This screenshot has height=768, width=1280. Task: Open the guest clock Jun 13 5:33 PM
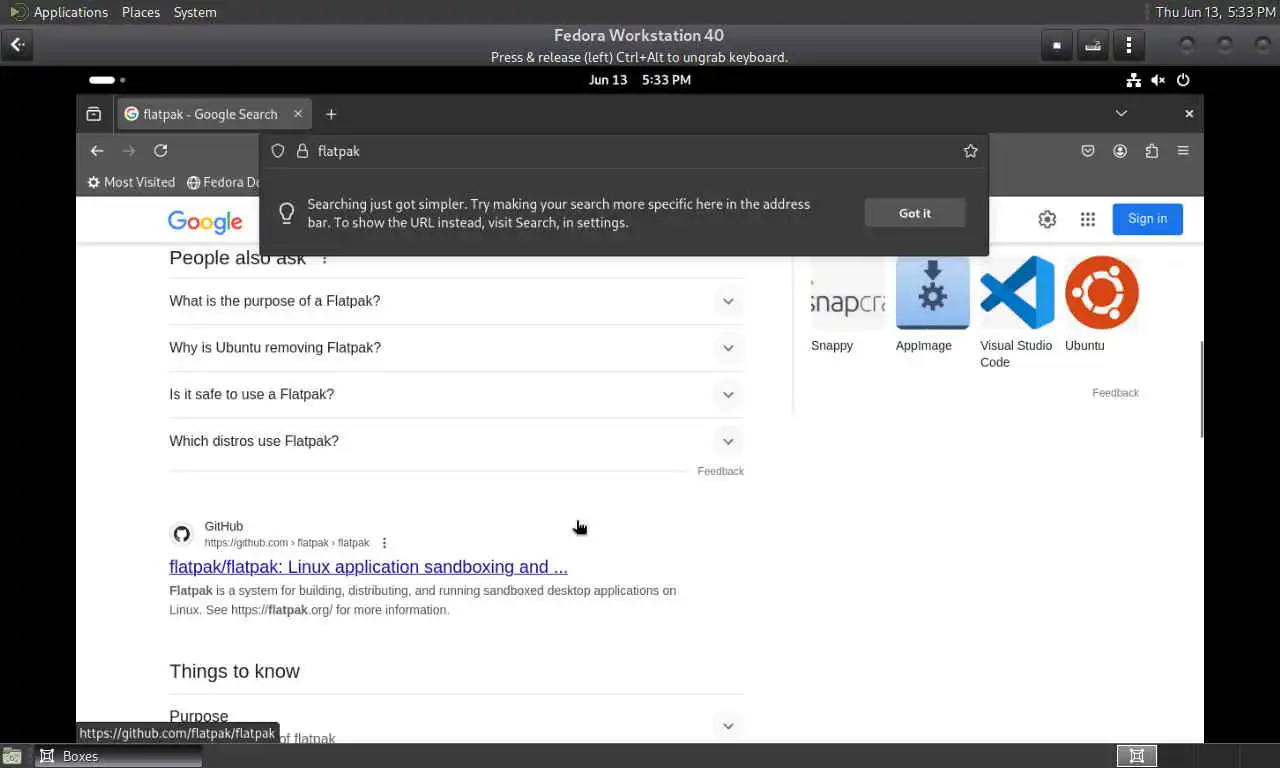click(640, 80)
